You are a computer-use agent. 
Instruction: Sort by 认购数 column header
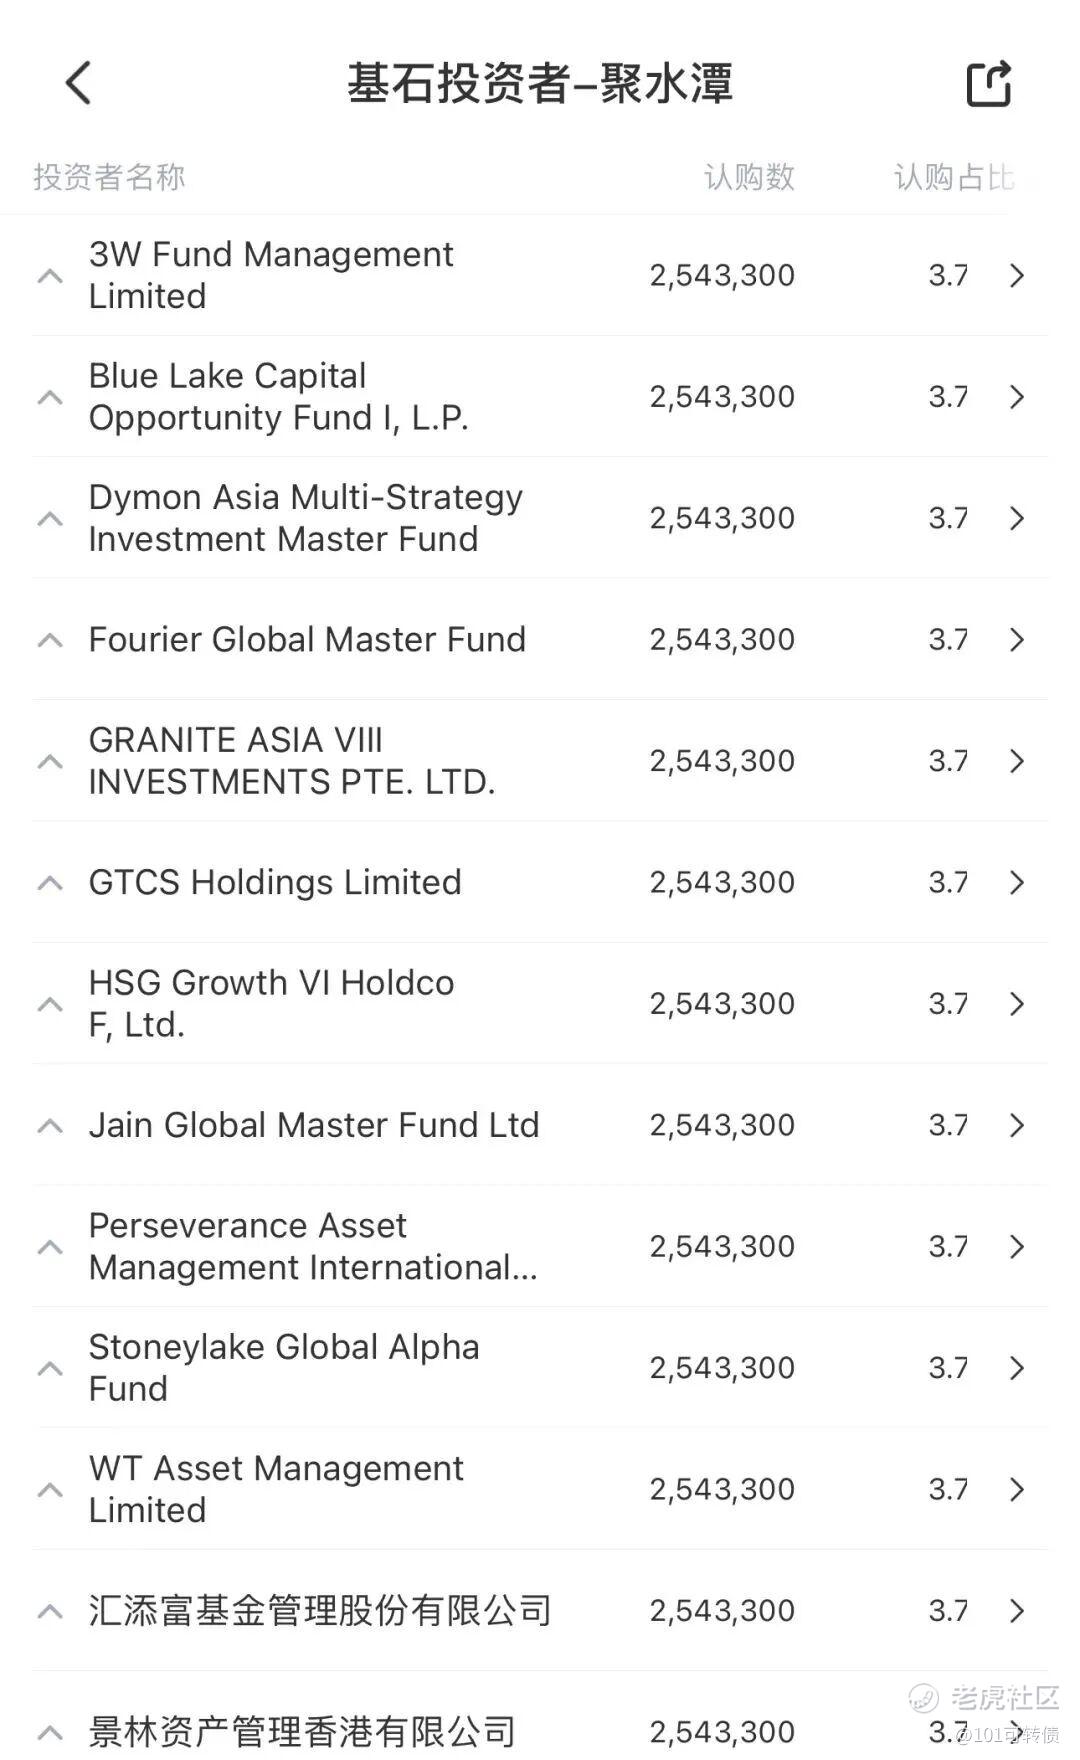[x=749, y=177]
